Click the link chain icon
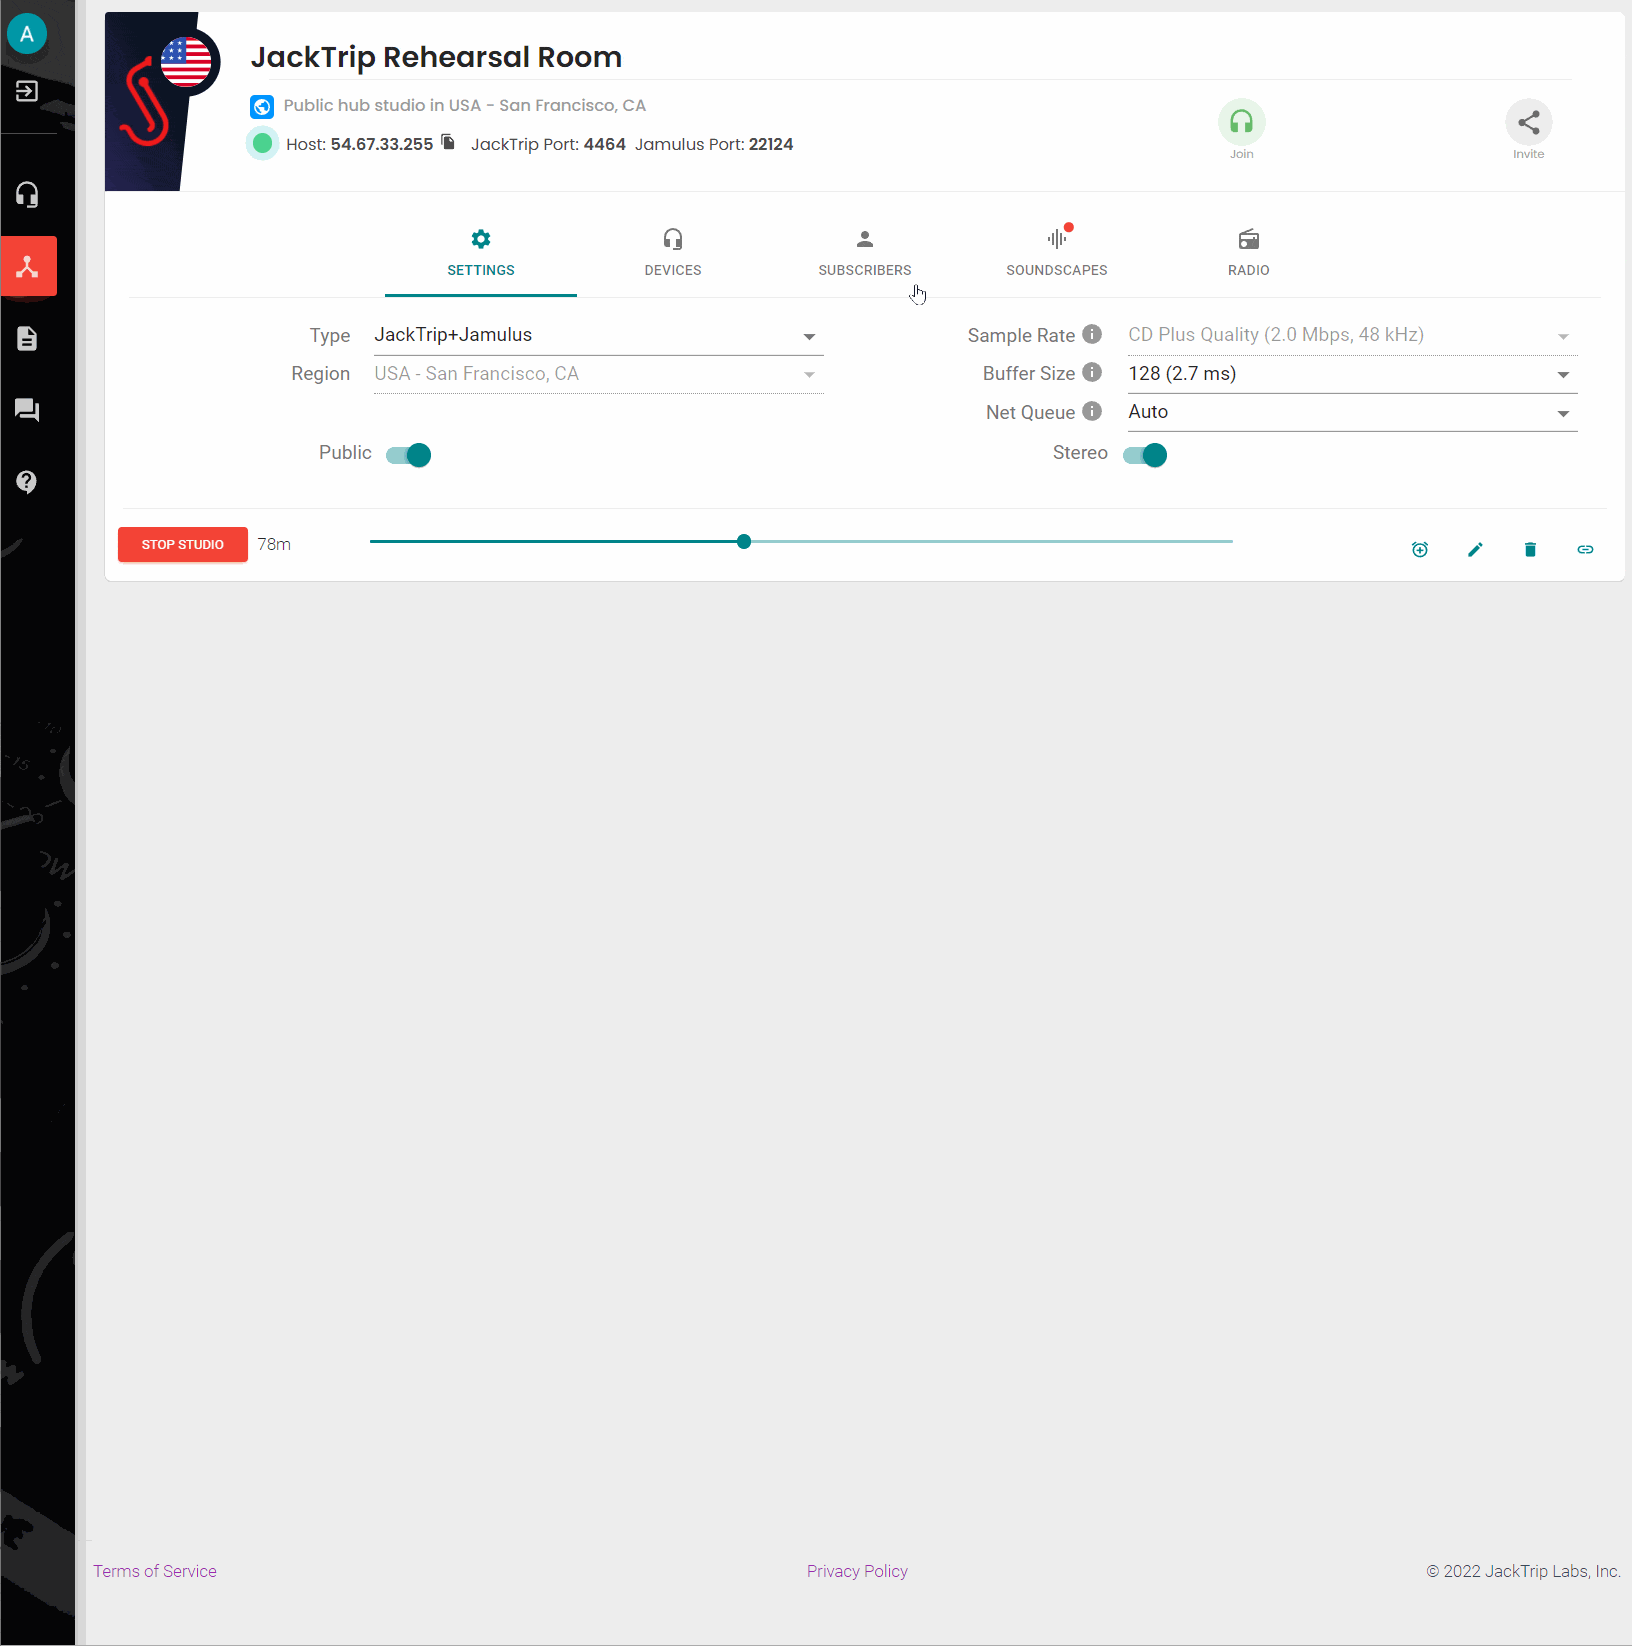Screen dimensions: 1632x1646 coord(1585,549)
